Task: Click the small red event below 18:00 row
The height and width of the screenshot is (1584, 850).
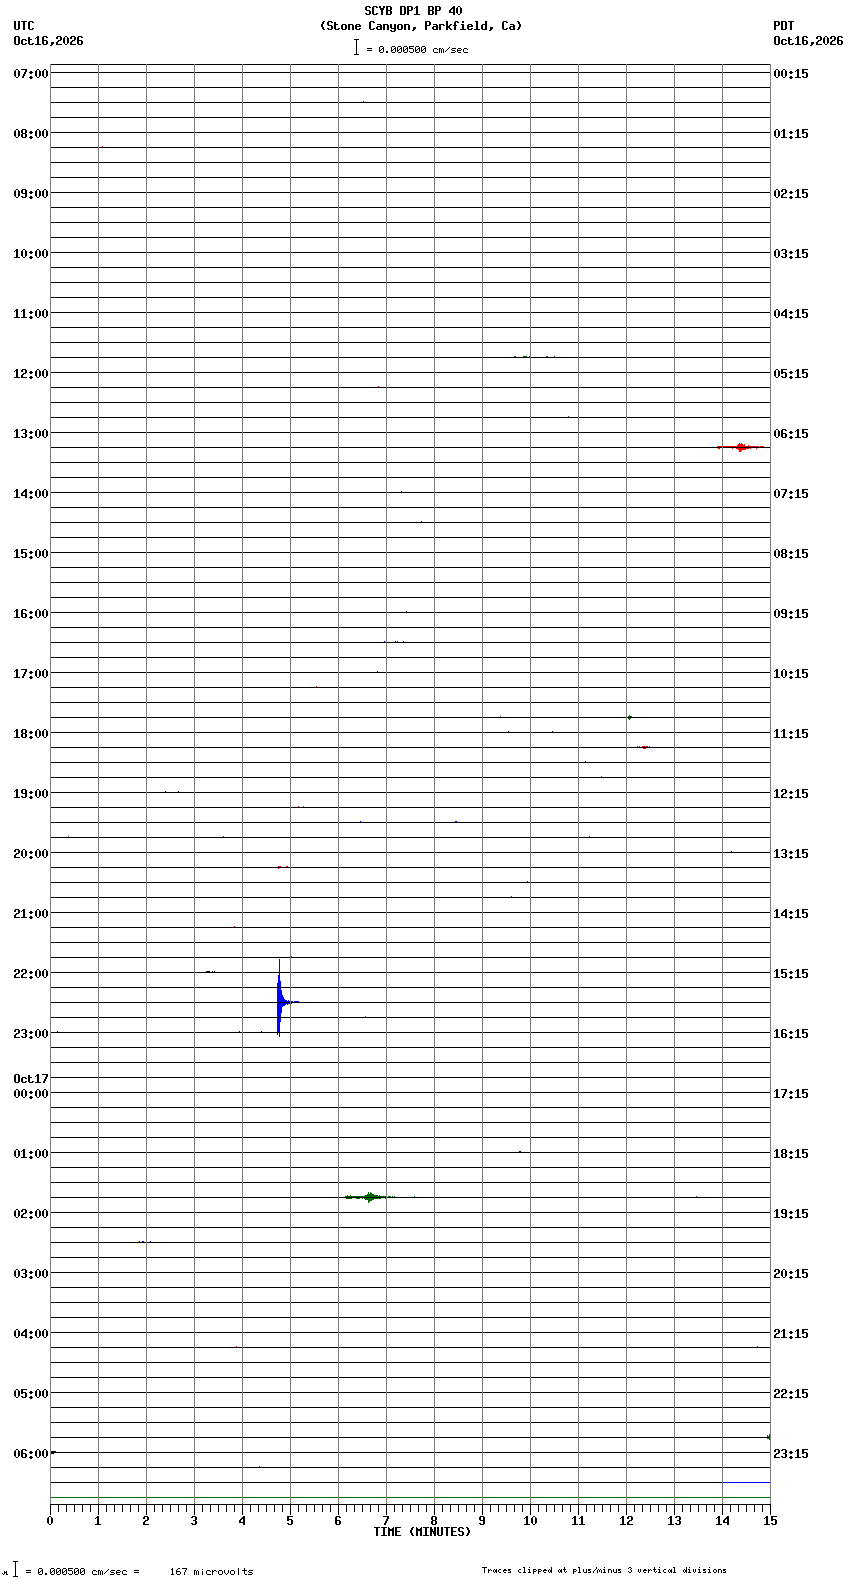Action: tap(645, 747)
